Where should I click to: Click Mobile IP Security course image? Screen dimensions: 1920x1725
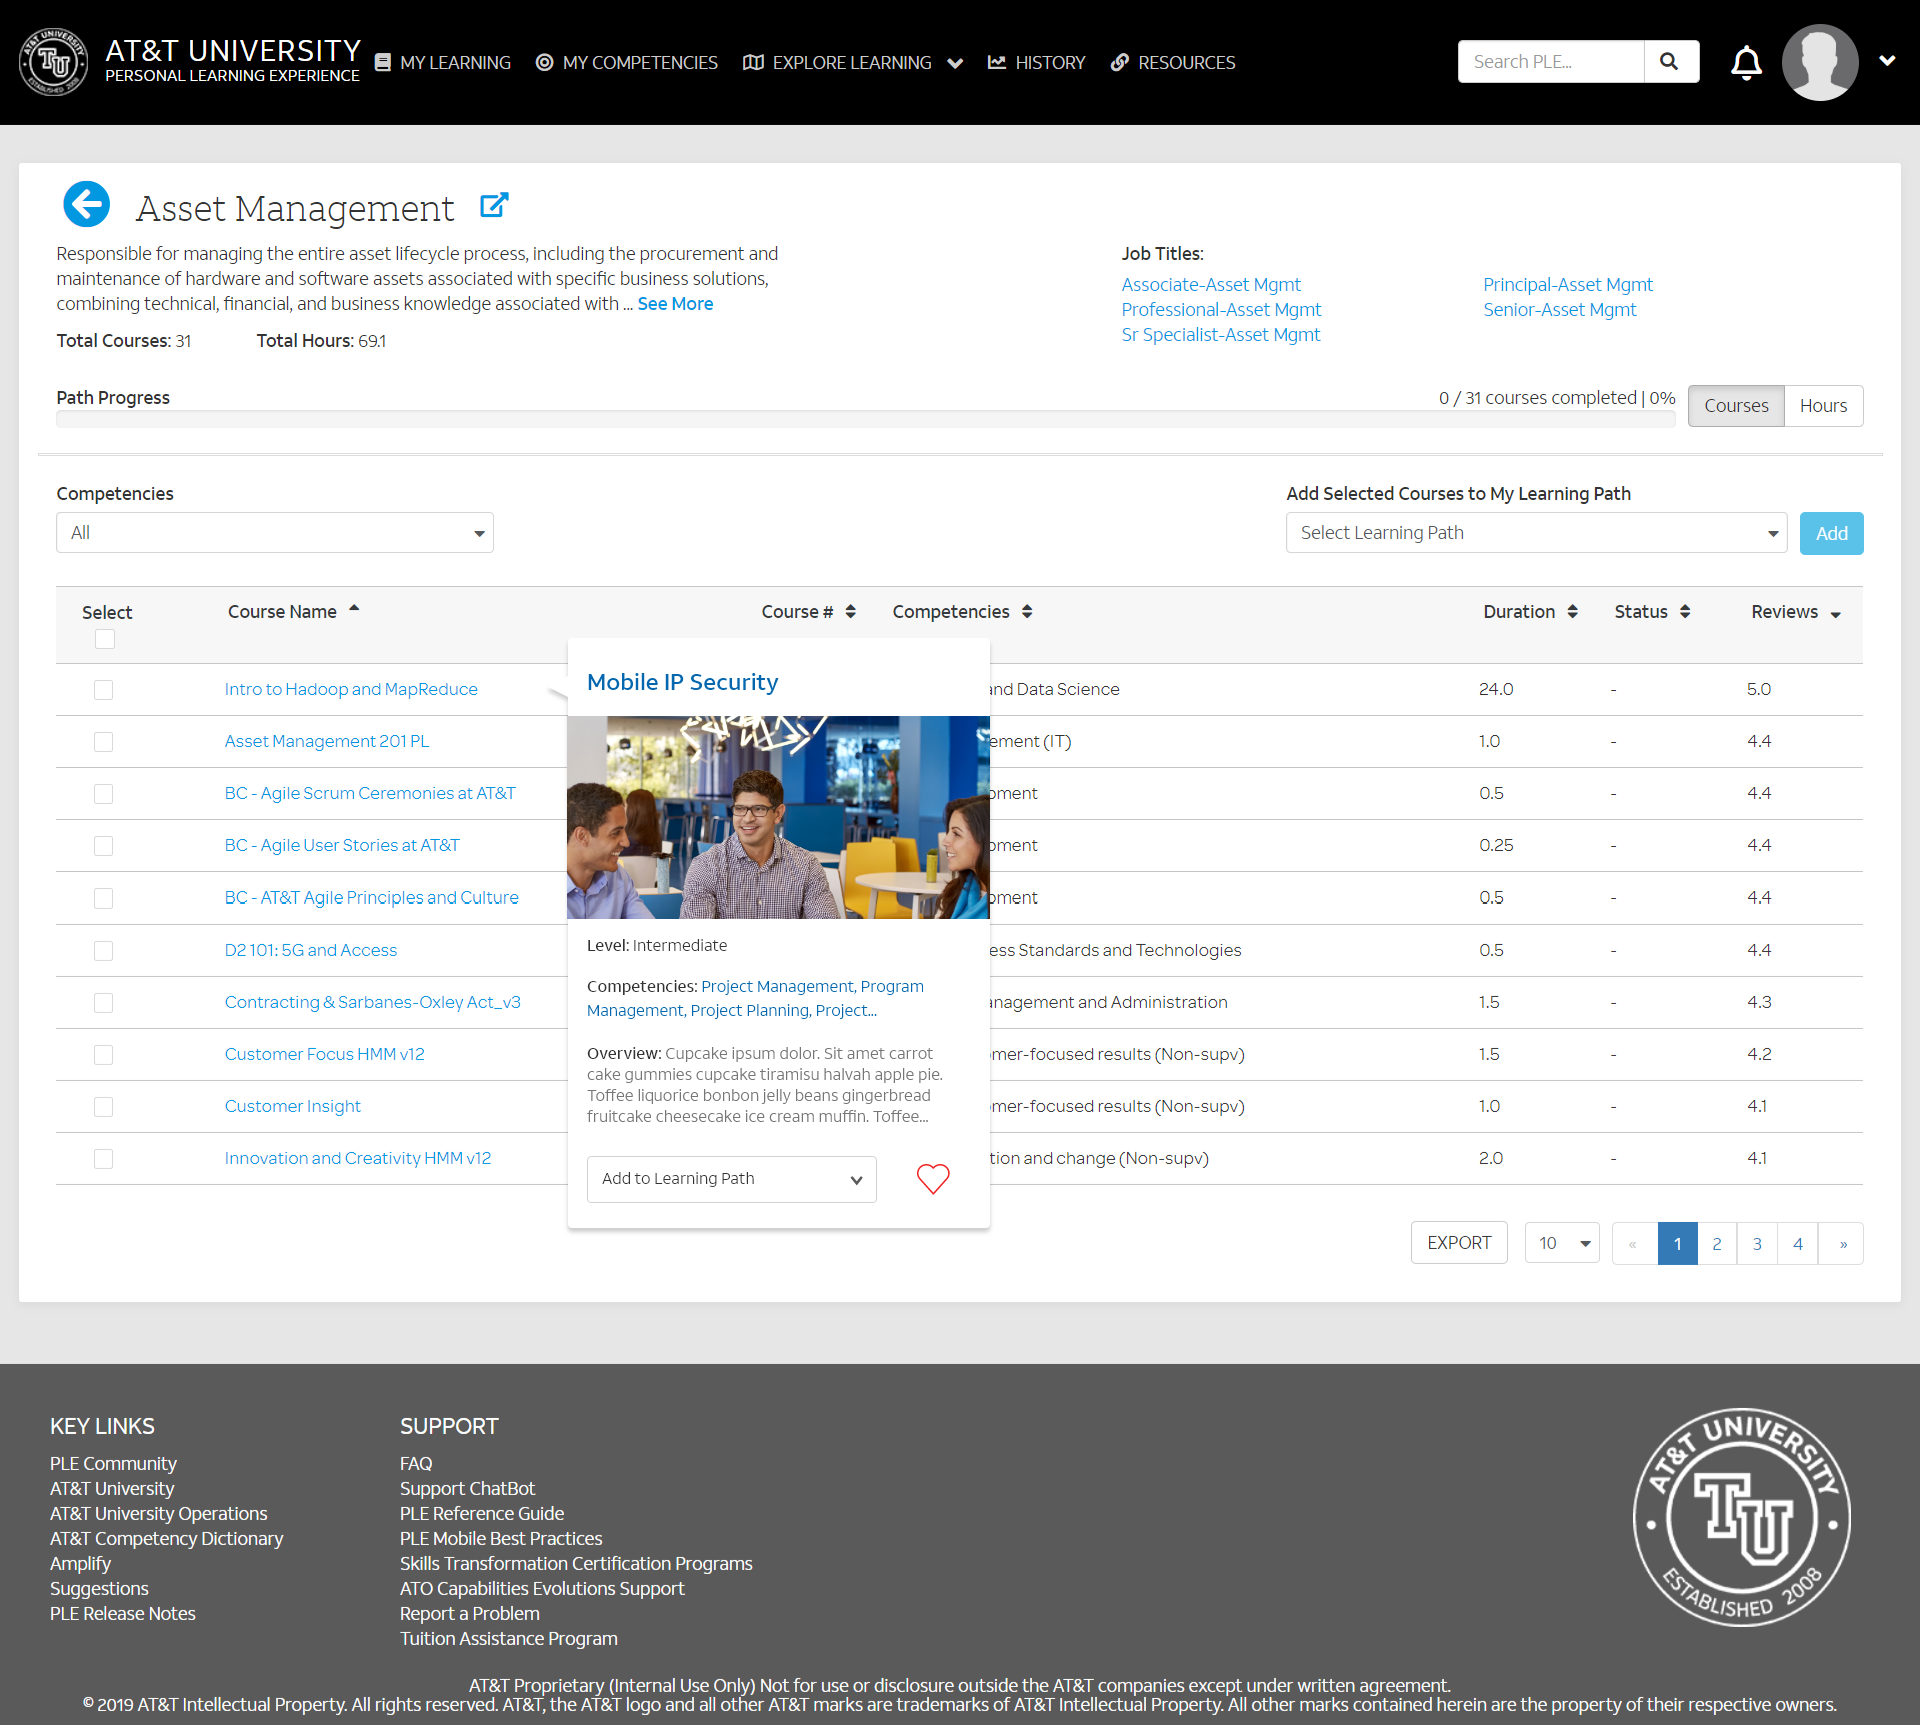[778, 817]
